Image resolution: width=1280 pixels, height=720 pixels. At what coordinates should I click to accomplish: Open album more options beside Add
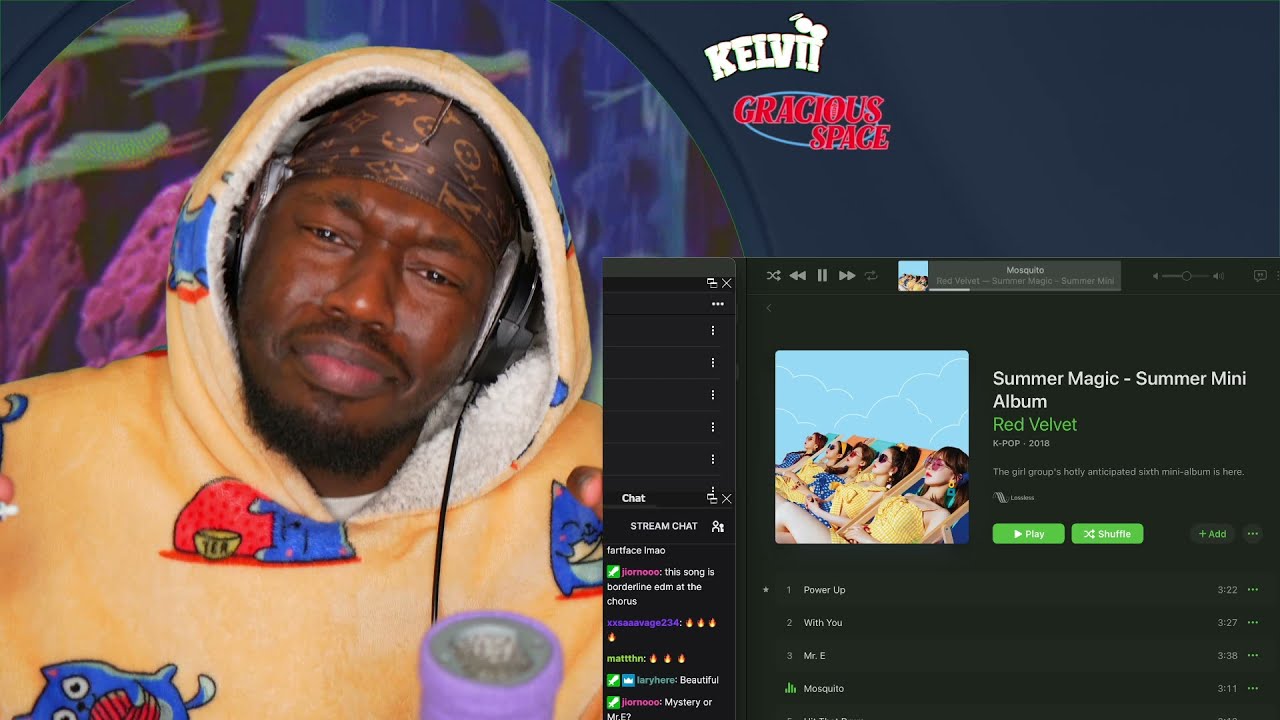pyautogui.click(x=1252, y=534)
